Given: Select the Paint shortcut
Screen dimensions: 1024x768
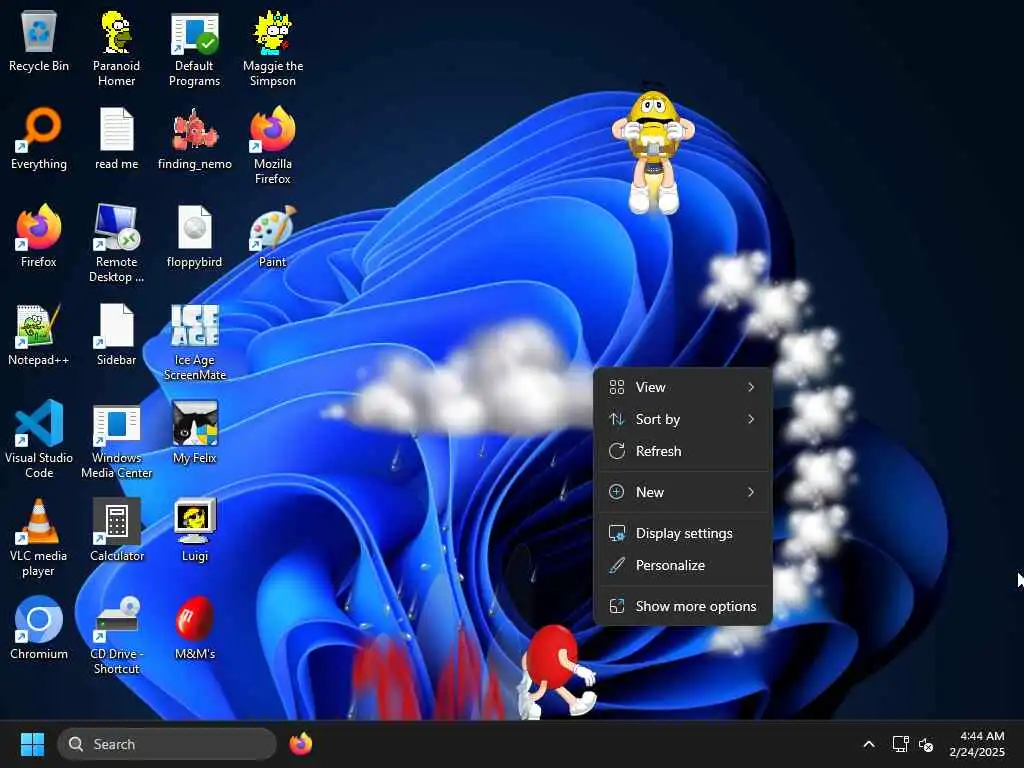Looking at the screenshot, I should click(x=272, y=237).
